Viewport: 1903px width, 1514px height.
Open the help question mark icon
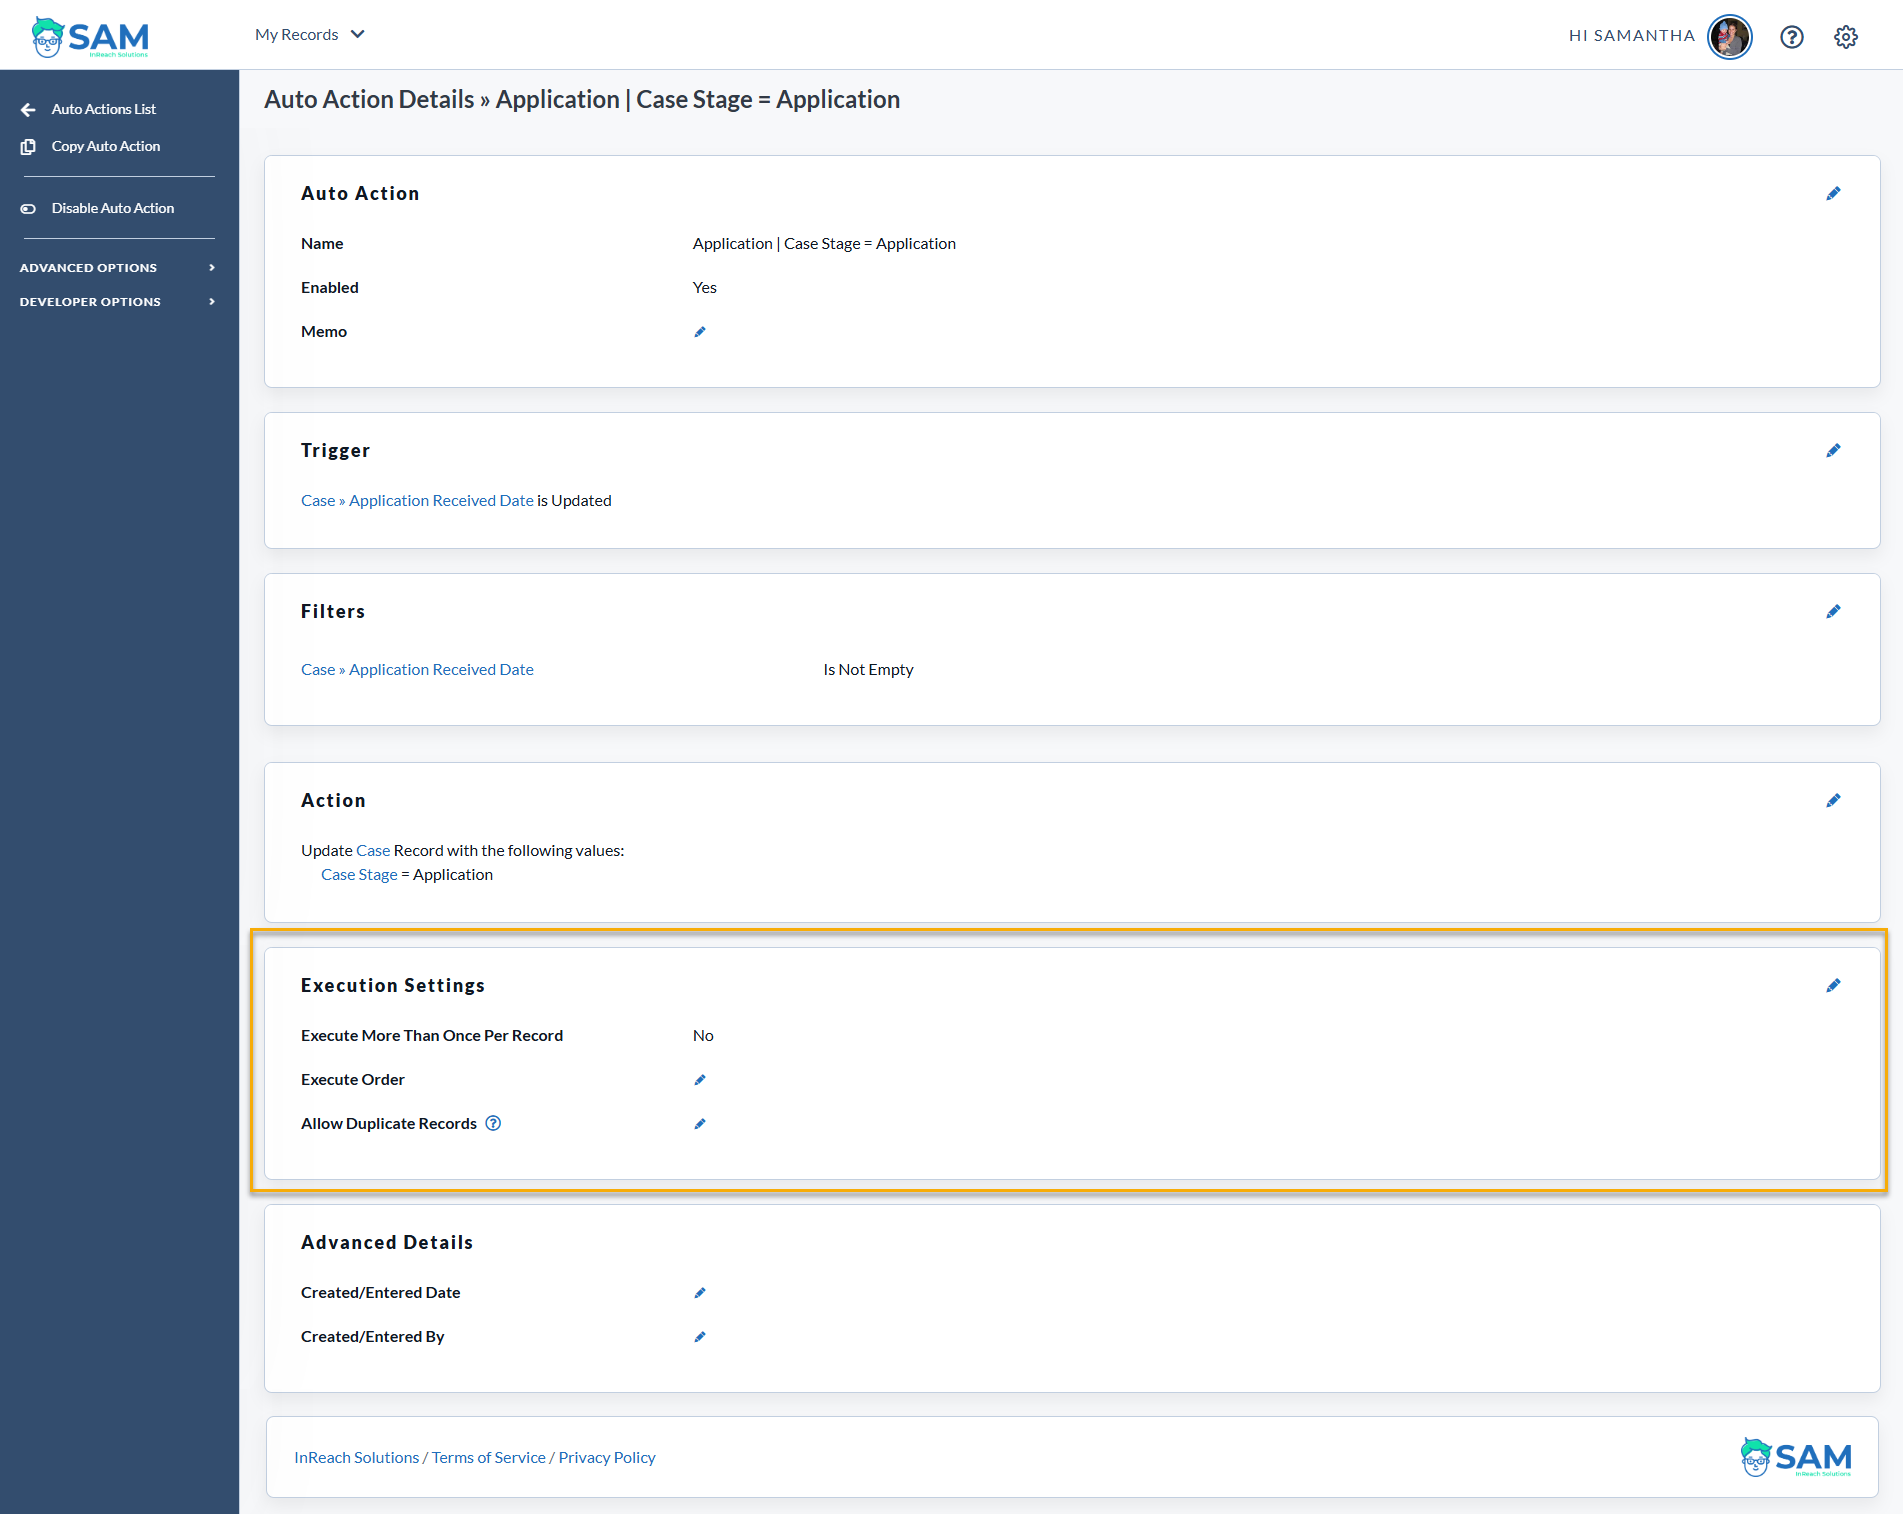1791,37
